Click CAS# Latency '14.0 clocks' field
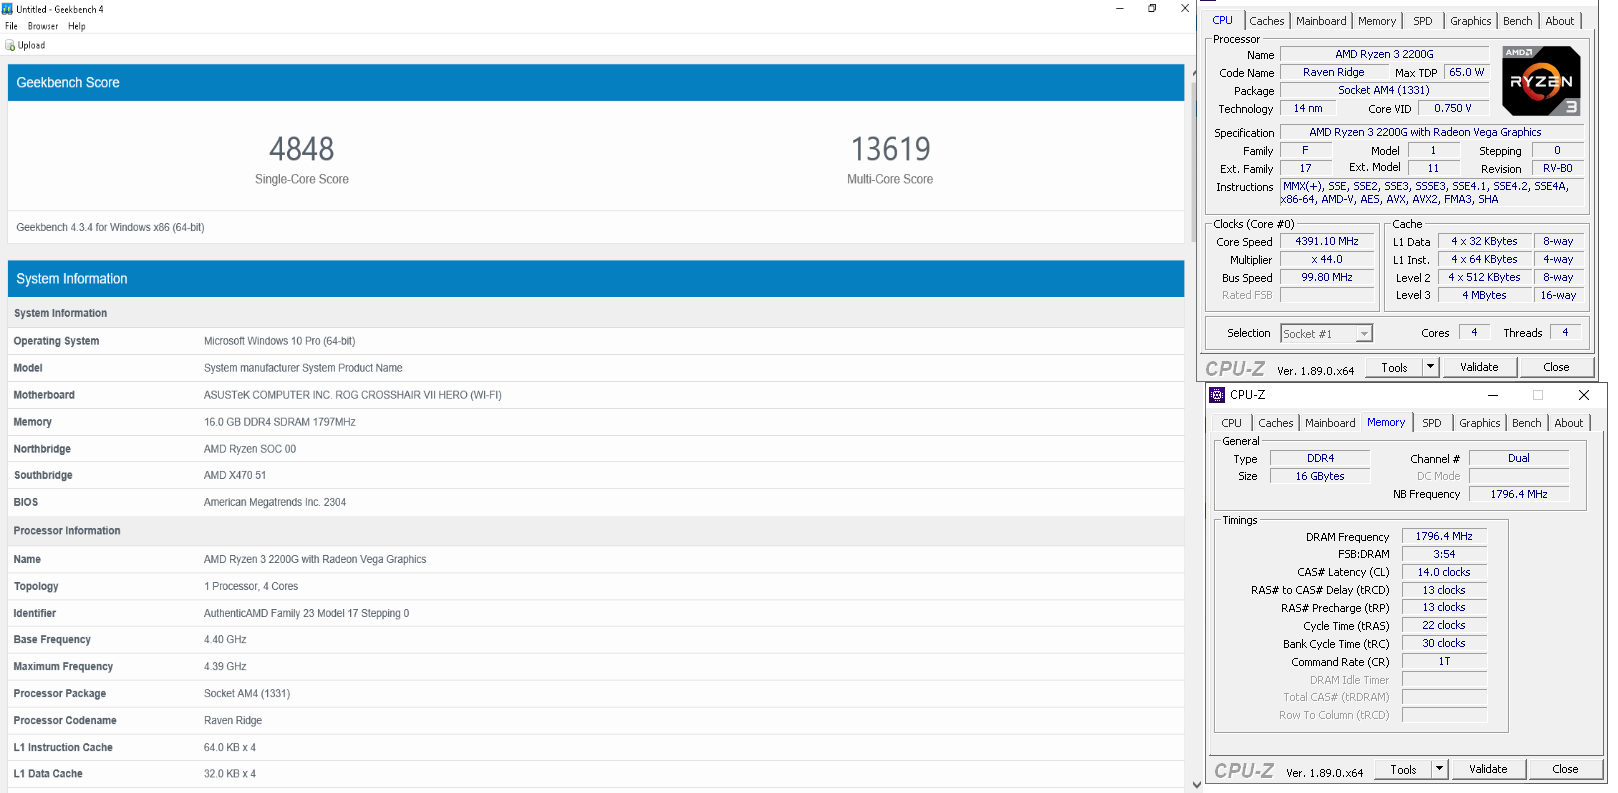 coord(1444,572)
